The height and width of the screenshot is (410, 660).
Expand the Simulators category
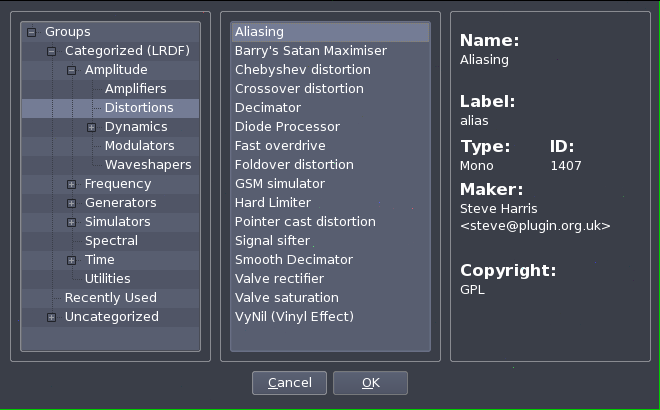pos(72,222)
